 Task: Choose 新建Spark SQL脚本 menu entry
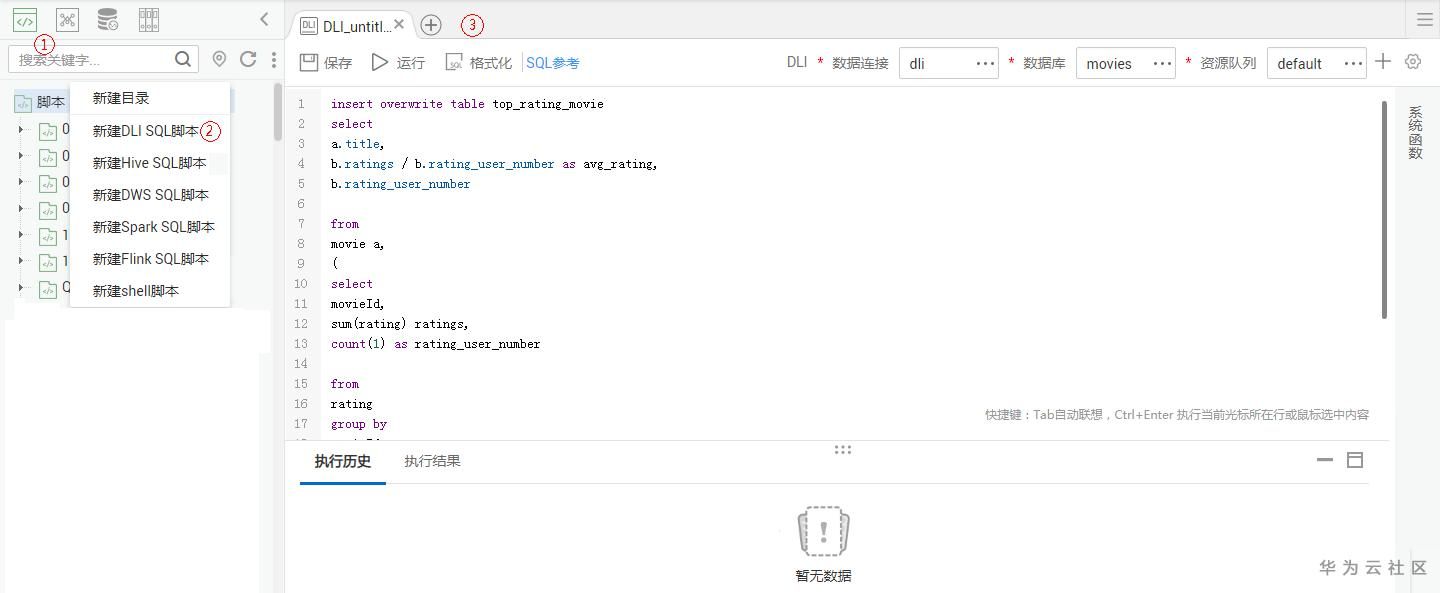click(x=153, y=227)
